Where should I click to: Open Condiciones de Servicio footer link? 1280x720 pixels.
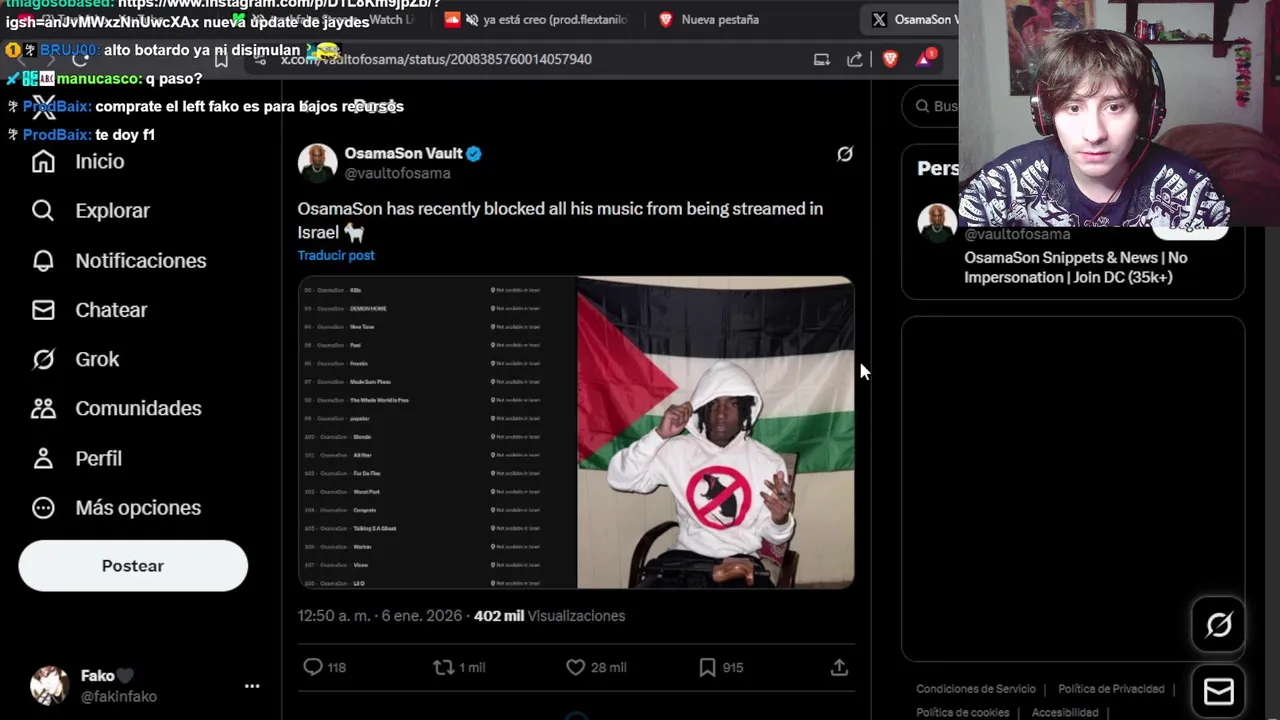(976, 689)
